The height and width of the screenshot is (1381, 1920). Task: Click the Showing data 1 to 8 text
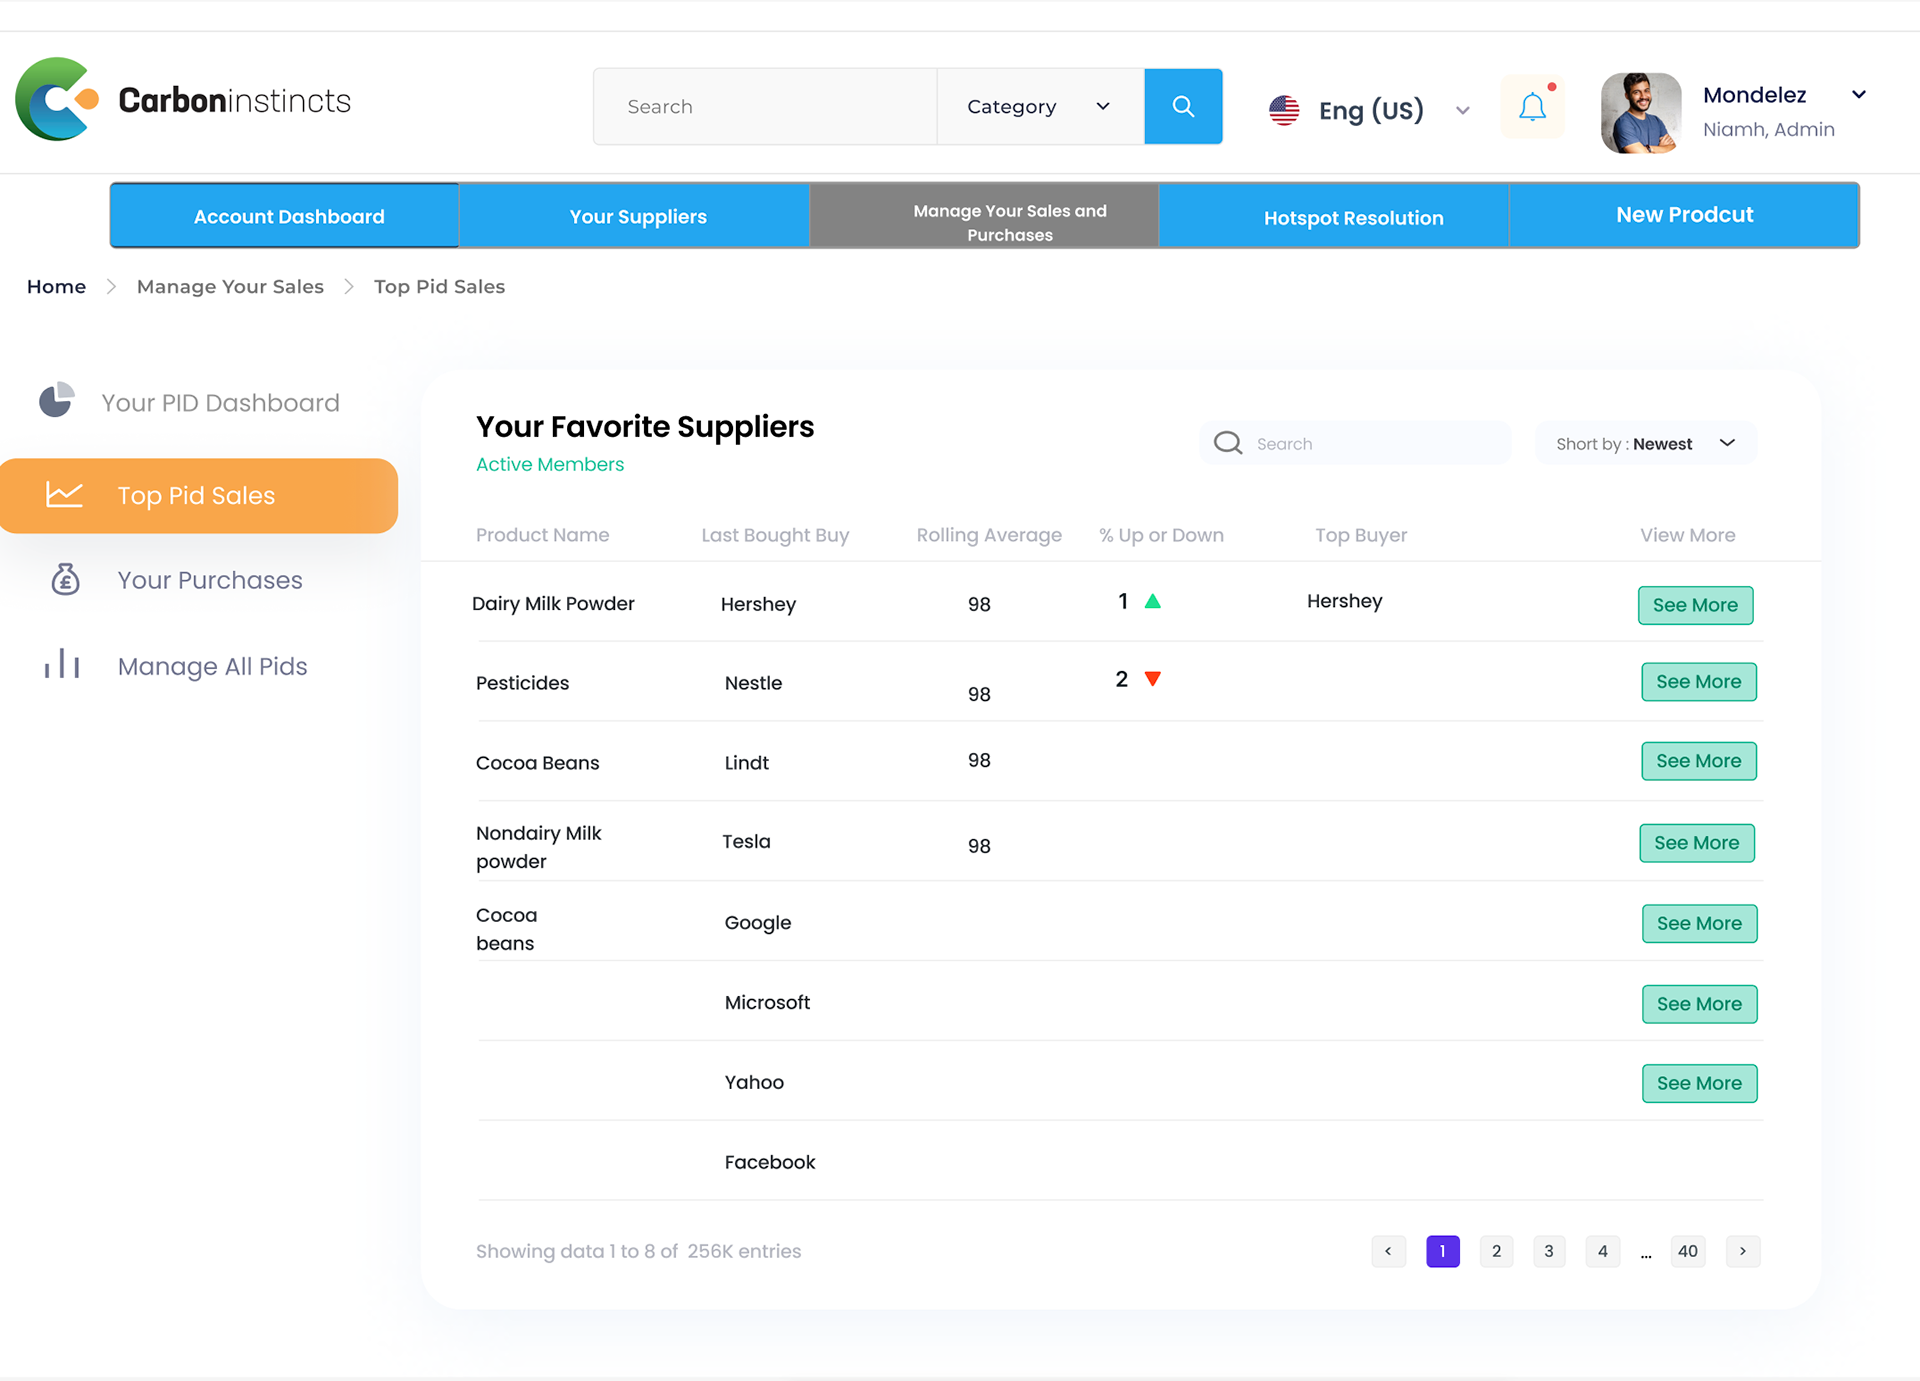pyautogui.click(x=638, y=1251)
